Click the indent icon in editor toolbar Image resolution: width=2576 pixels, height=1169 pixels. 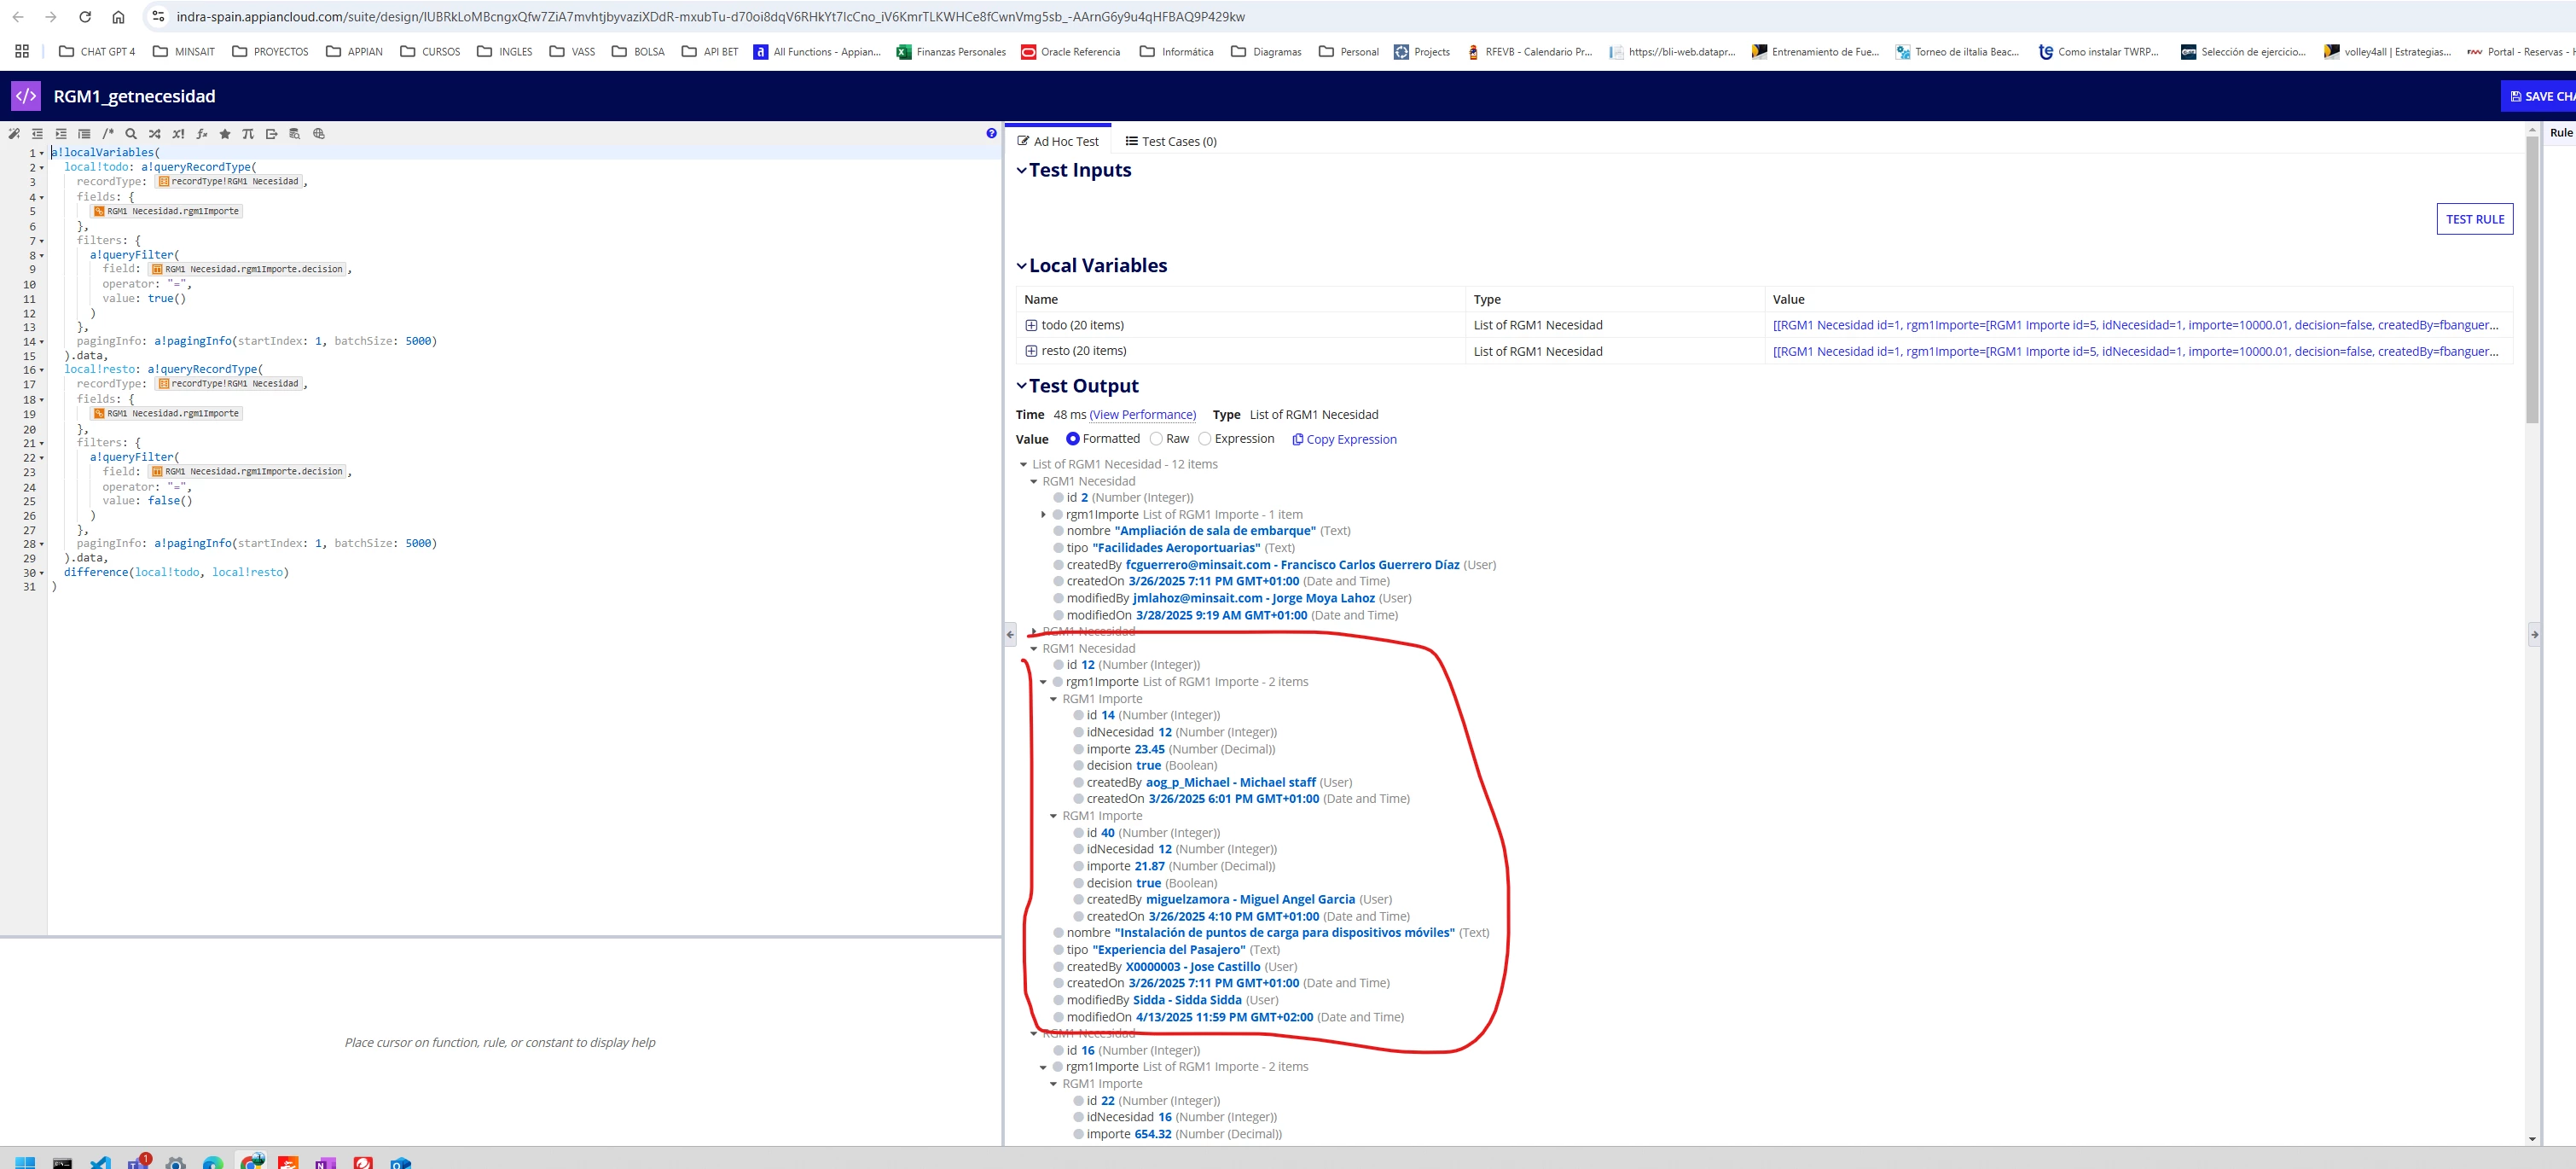[x=61, y=133]
